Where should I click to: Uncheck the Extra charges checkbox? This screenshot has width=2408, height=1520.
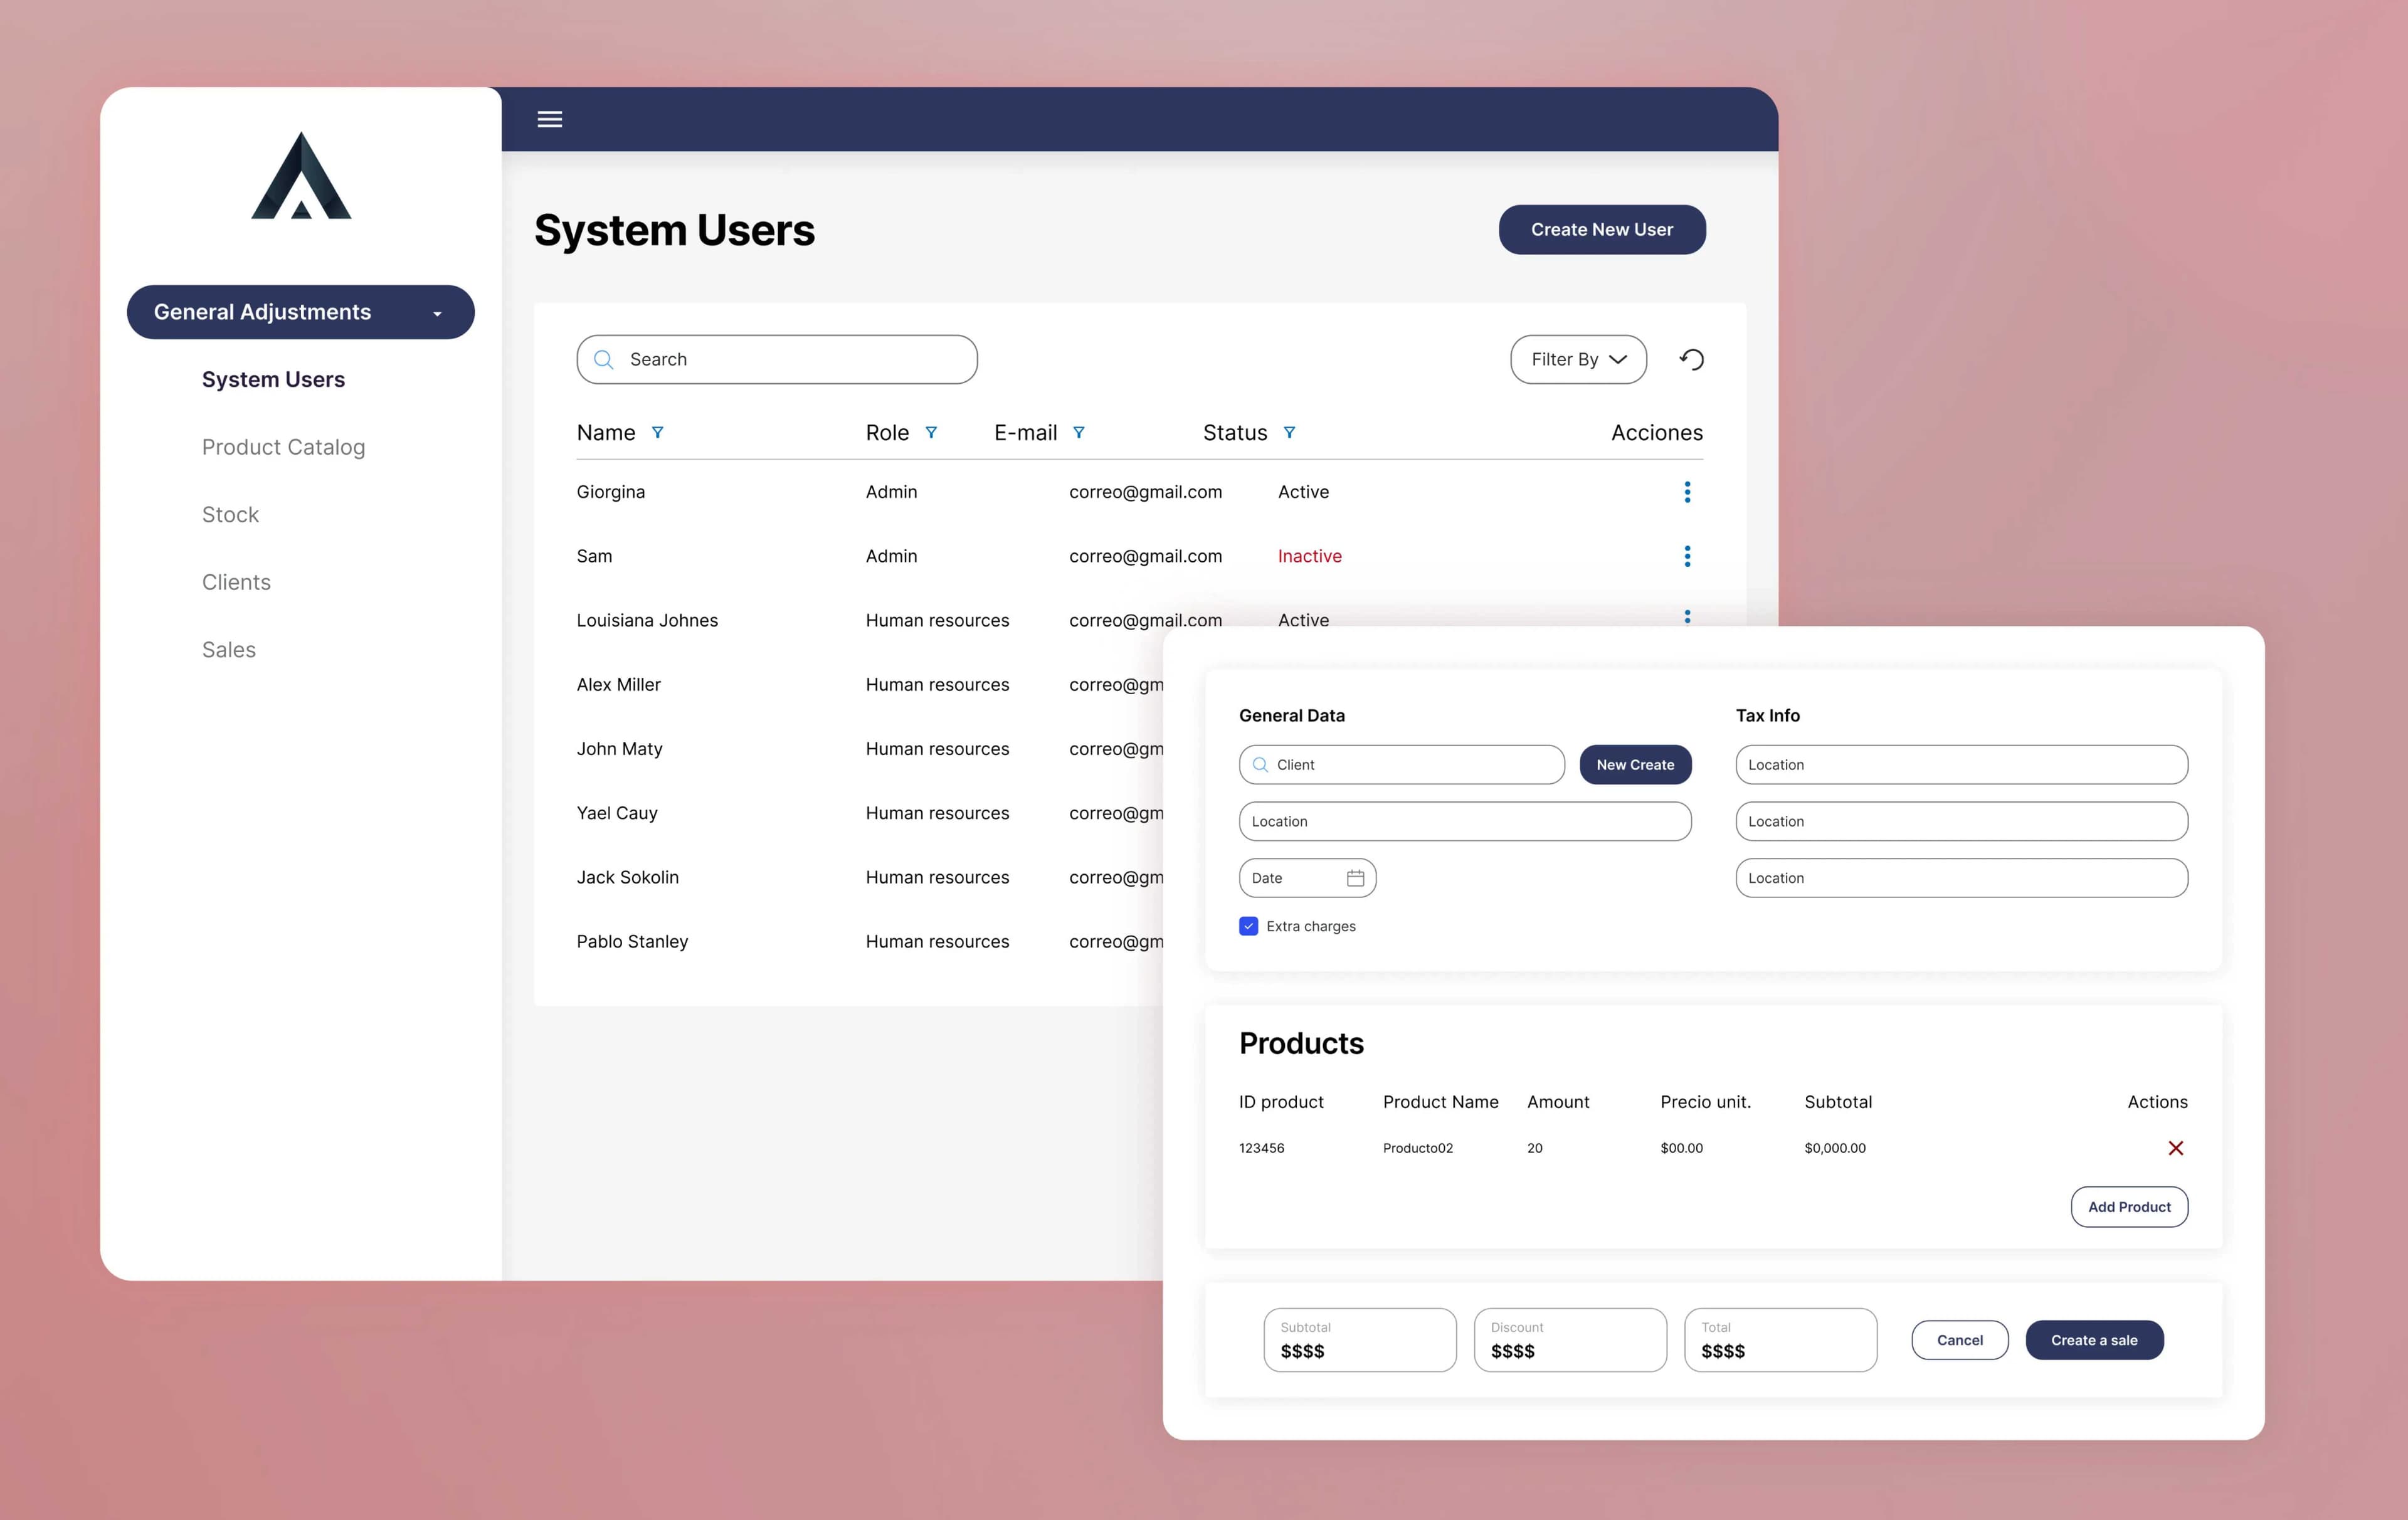pos(1248,926)
